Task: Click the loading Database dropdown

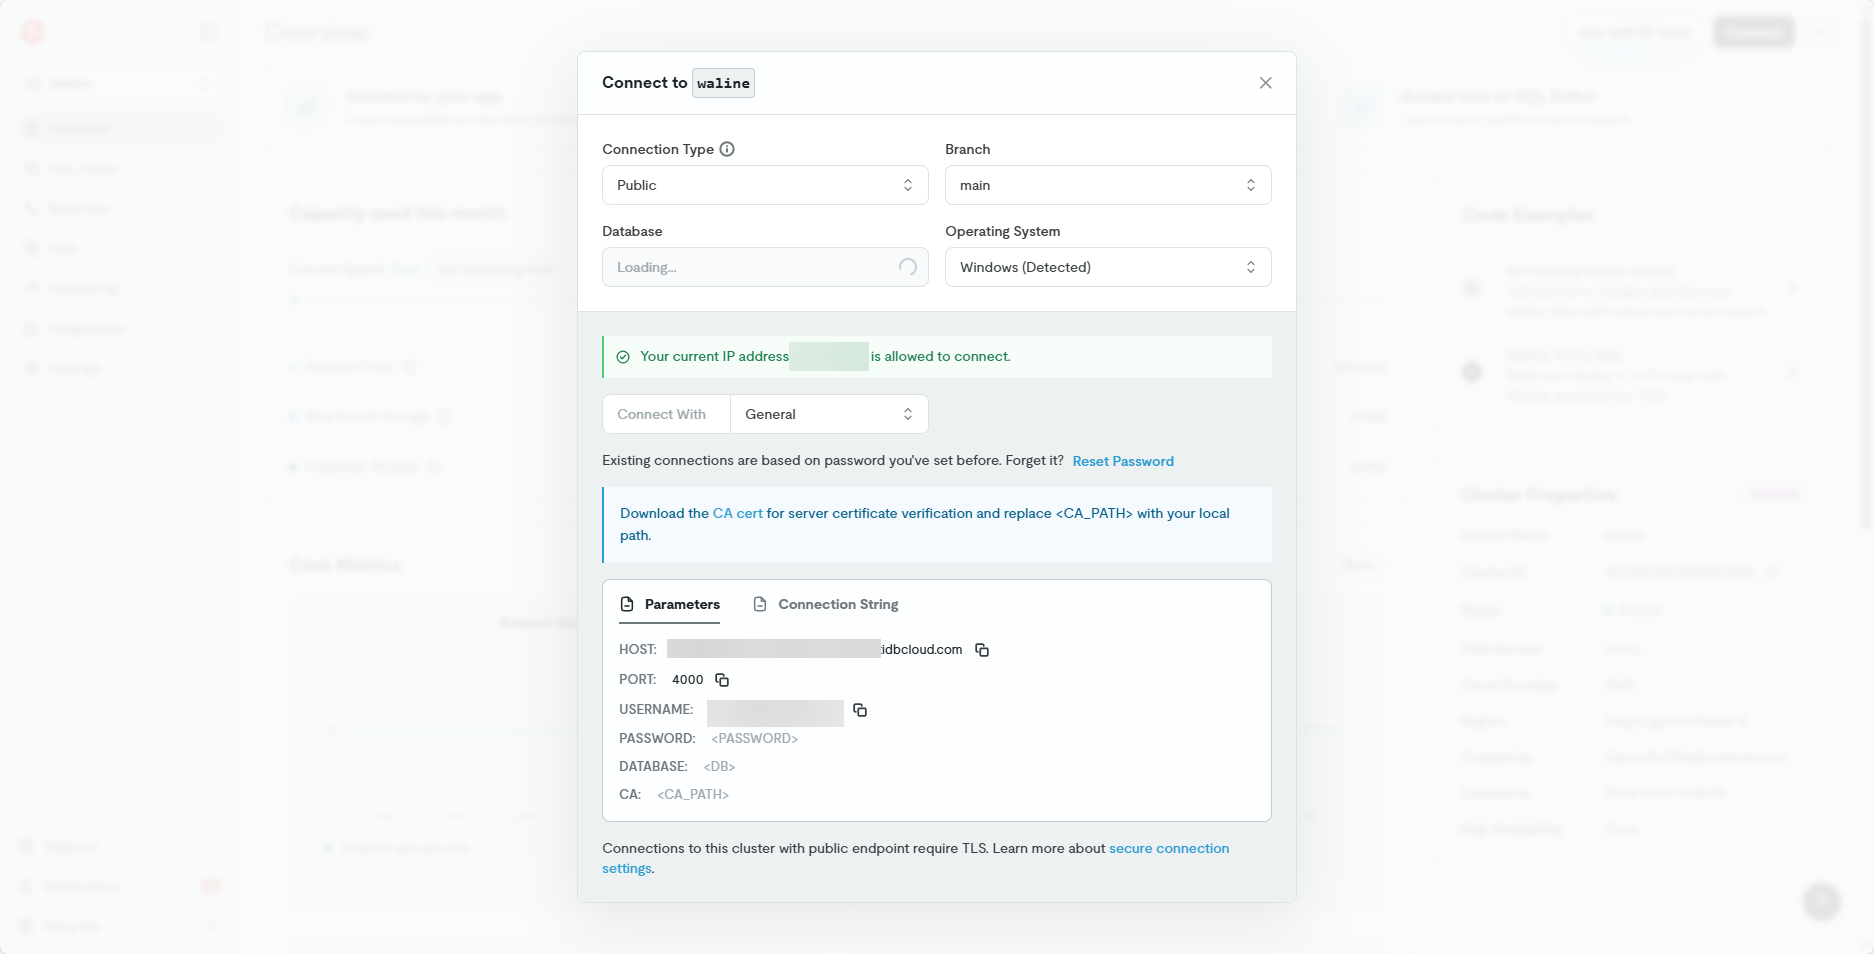Action: click(765, 267)
